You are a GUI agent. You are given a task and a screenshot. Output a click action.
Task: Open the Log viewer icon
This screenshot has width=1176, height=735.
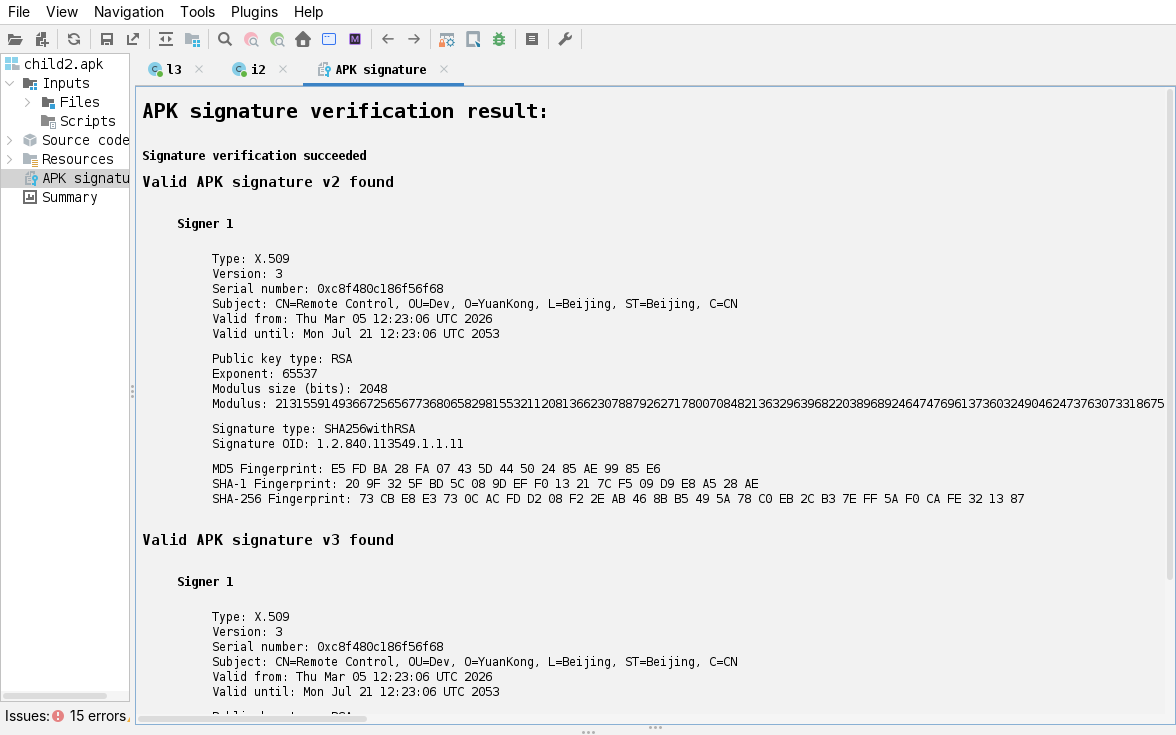tap(532, 40)
